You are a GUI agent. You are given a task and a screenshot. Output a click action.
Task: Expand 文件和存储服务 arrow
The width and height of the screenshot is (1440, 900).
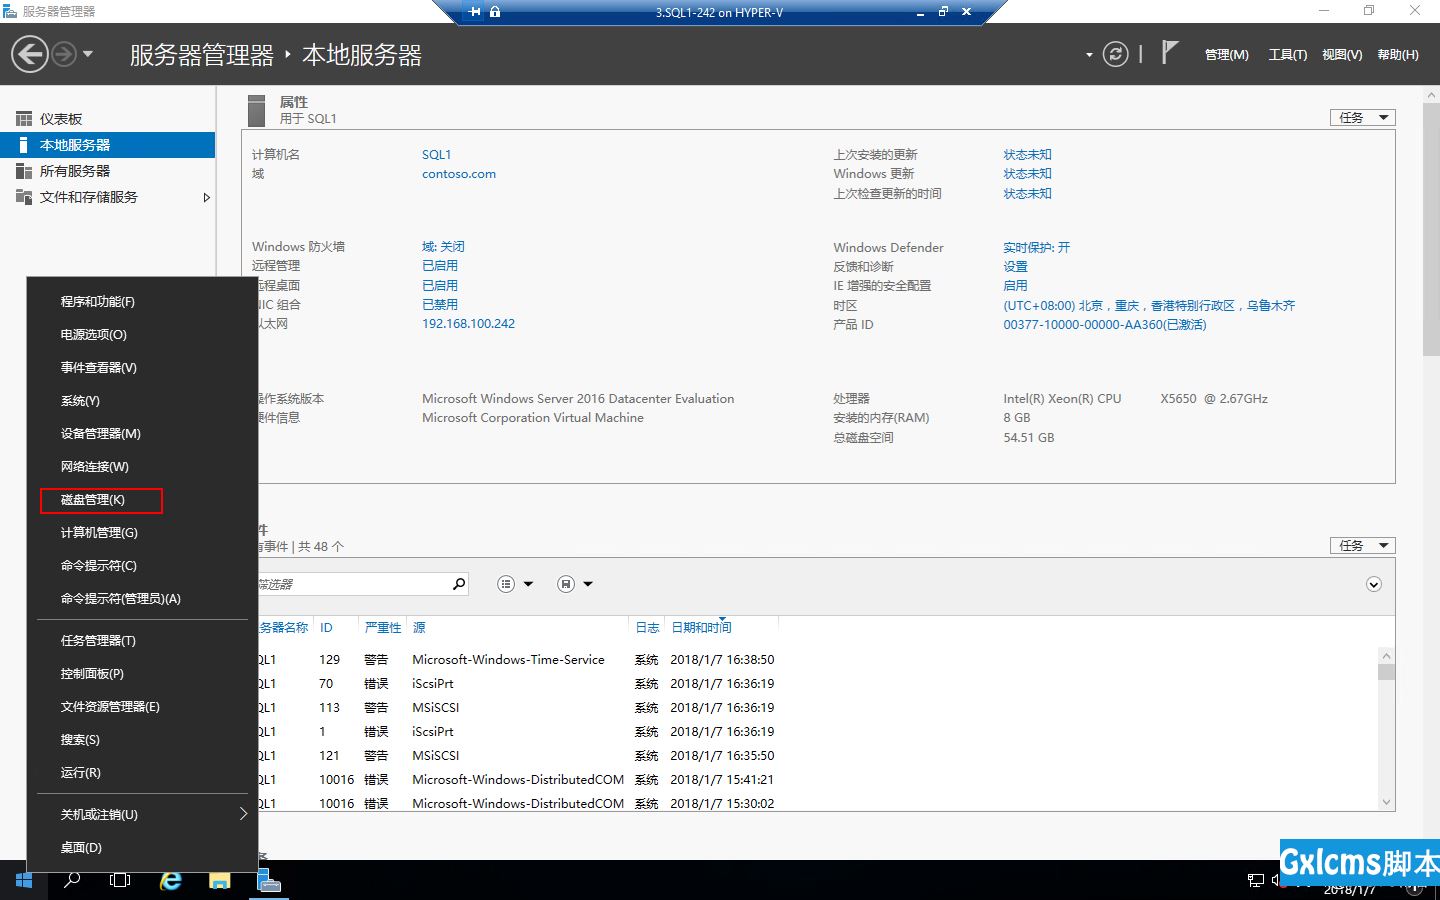tap(206, 197)
